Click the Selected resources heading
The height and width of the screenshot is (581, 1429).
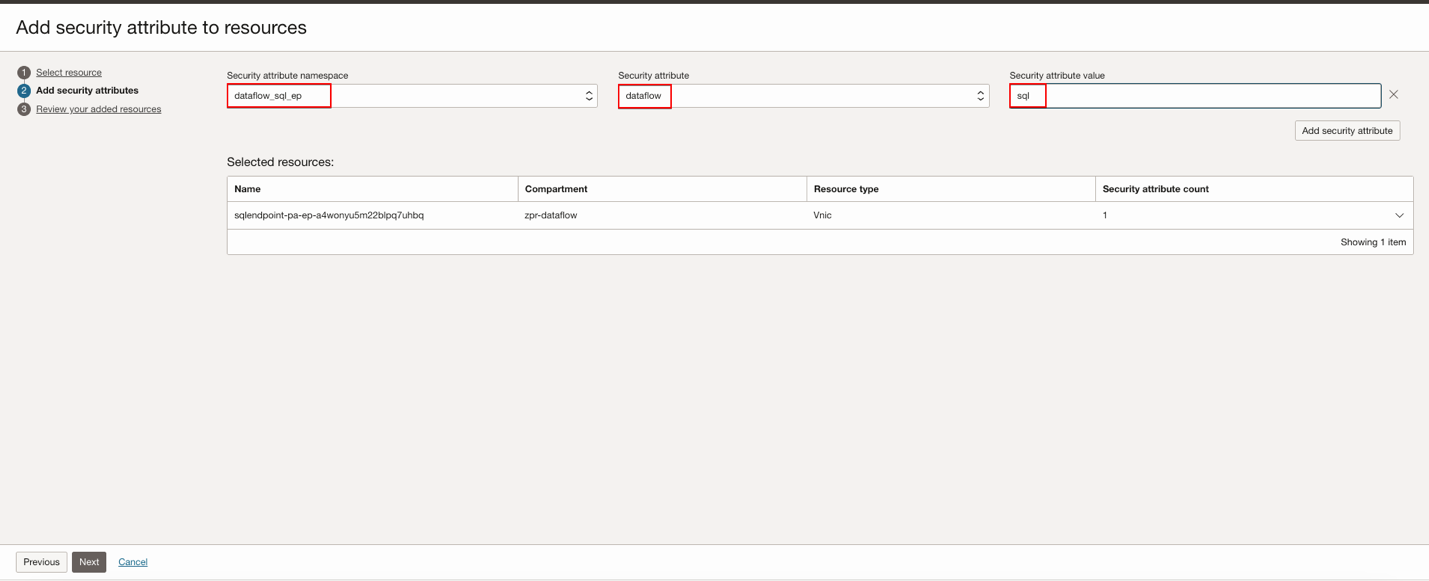pyautogui.click(x=280, y=162)
